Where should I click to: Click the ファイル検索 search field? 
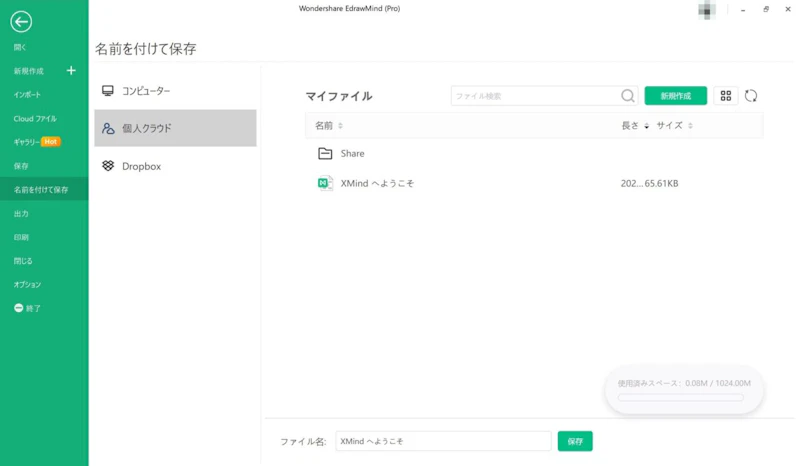[x=544, y=96]
